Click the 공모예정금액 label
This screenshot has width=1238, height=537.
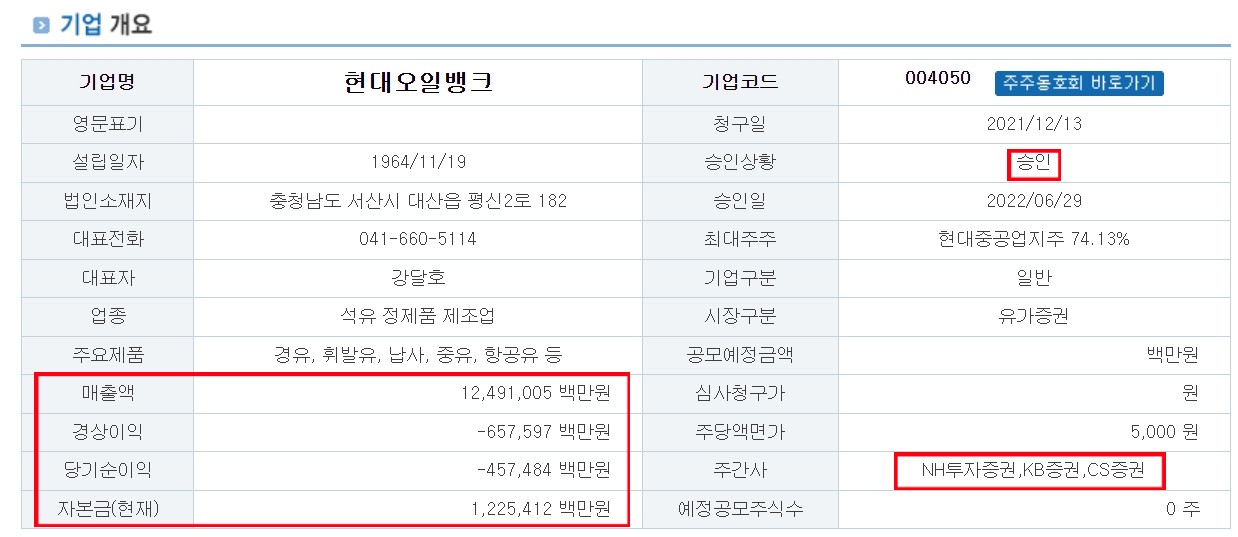click(740, 355)
